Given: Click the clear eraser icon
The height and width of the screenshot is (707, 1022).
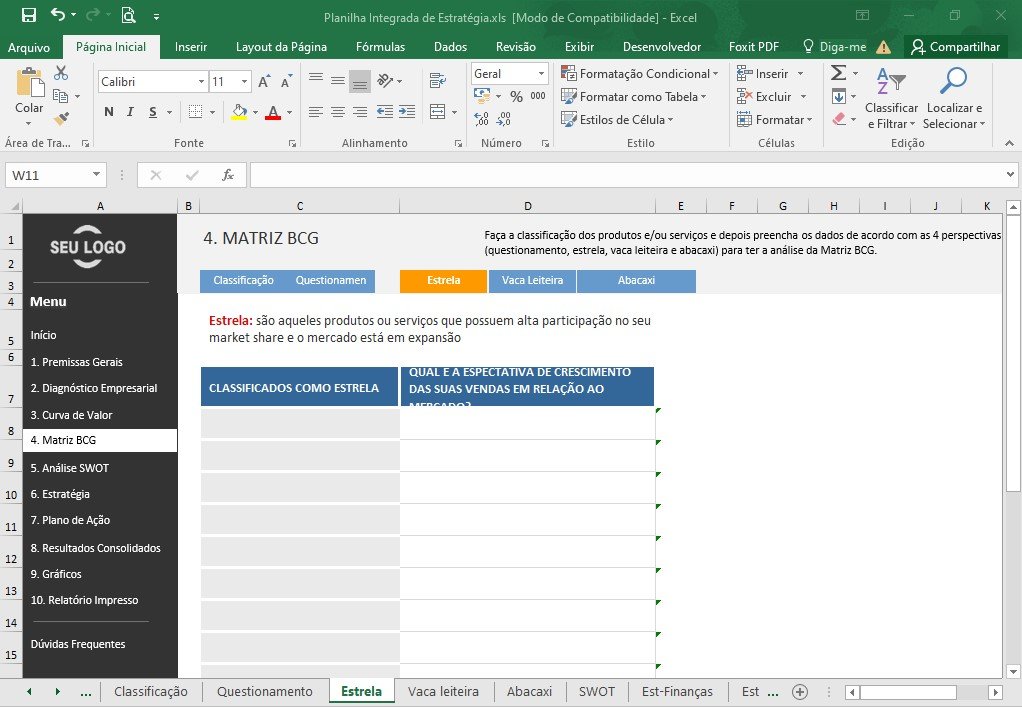Looking at the screenshot, I should [839, 119].
